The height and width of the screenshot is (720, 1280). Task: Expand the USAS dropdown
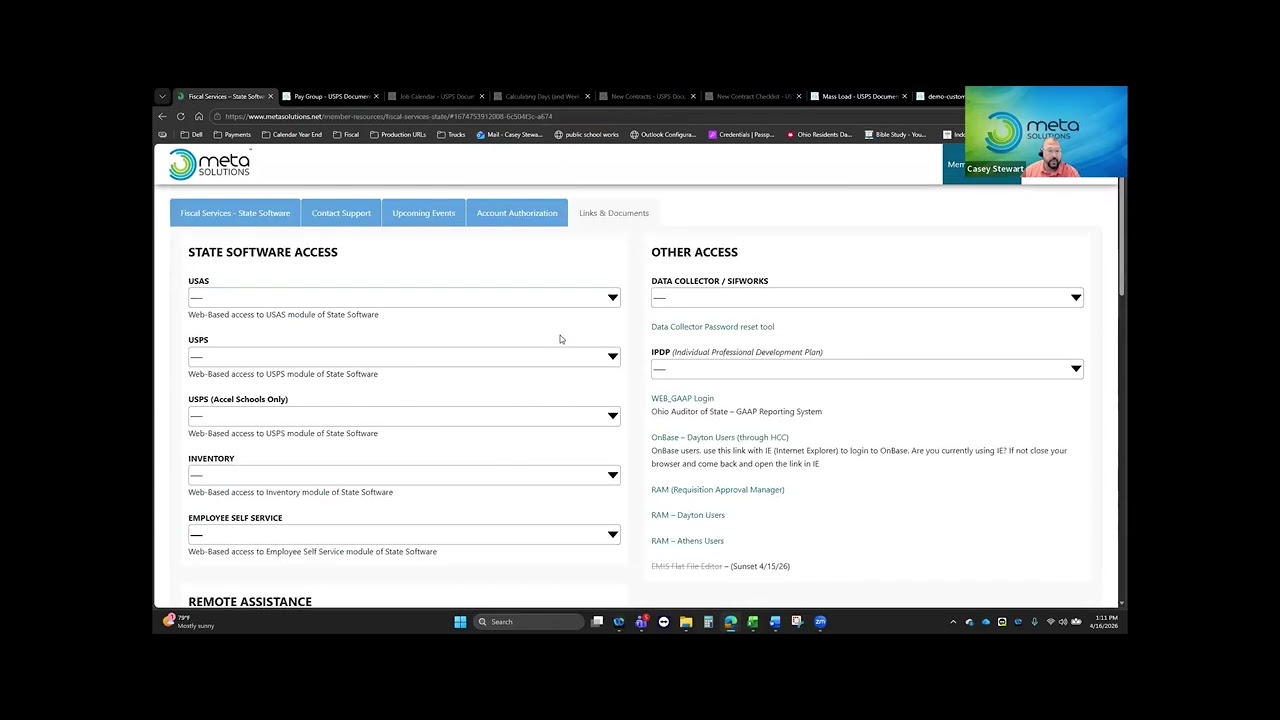click(404, 298)
